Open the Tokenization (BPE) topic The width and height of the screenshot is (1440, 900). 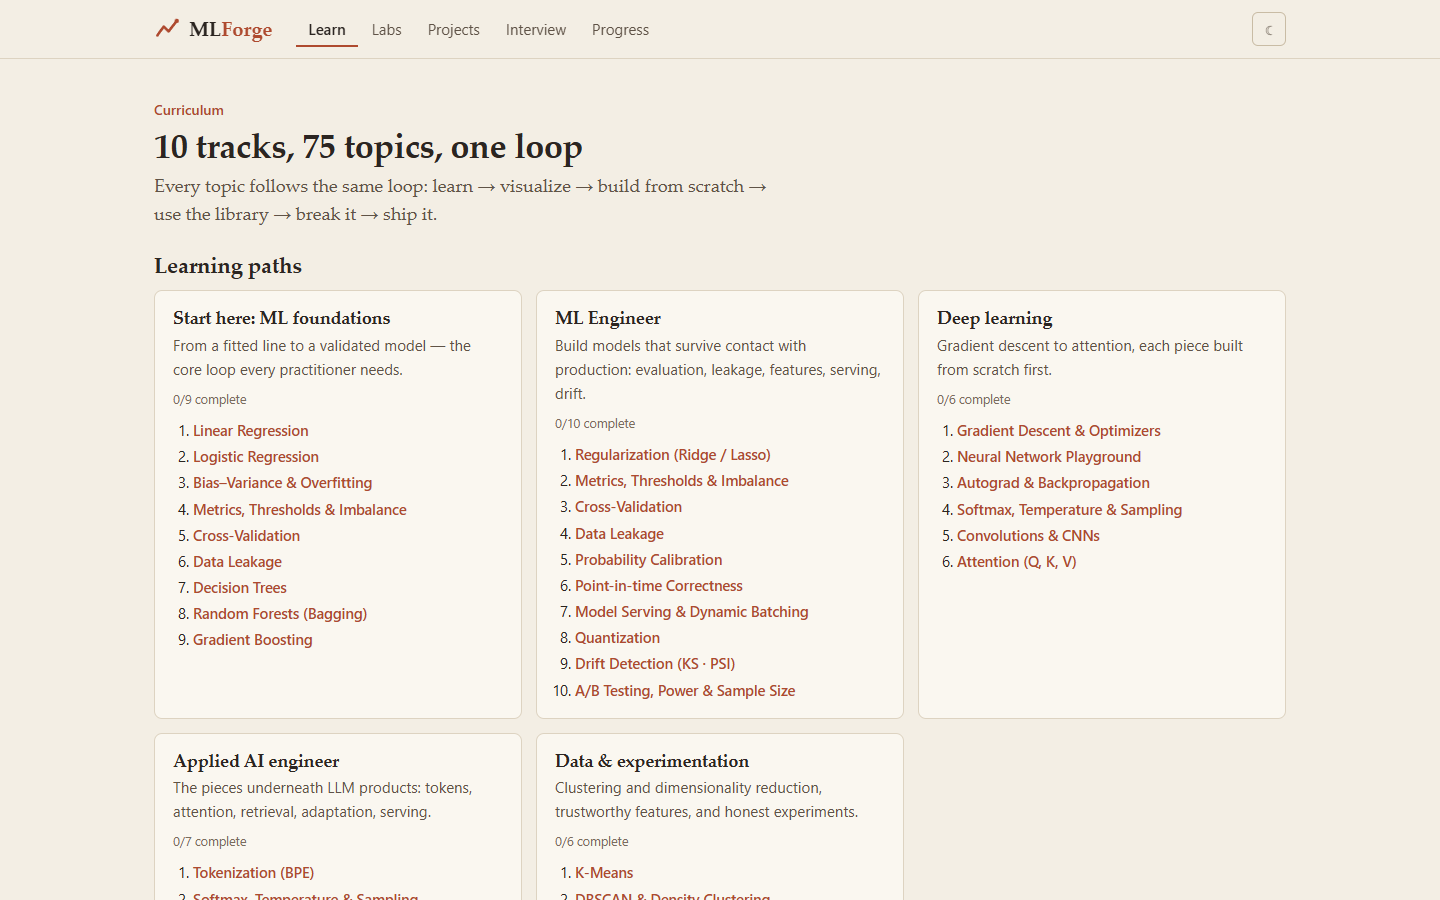[253, 873]
